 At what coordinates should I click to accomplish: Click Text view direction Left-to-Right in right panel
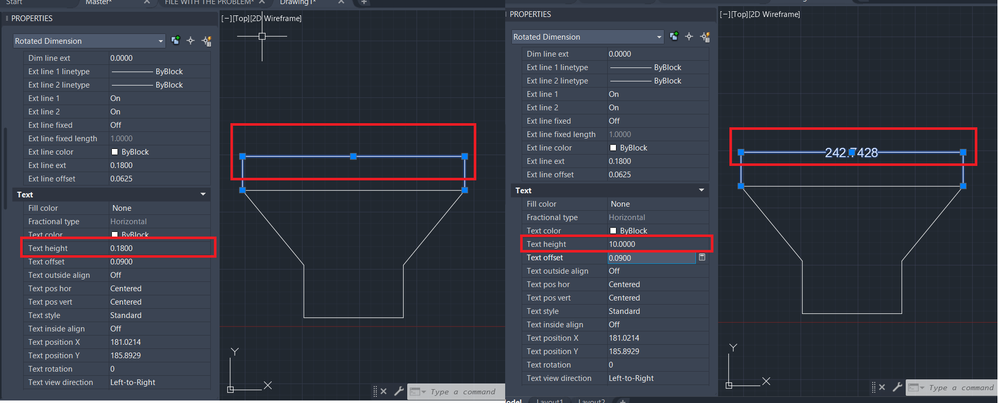pos(631,378)
